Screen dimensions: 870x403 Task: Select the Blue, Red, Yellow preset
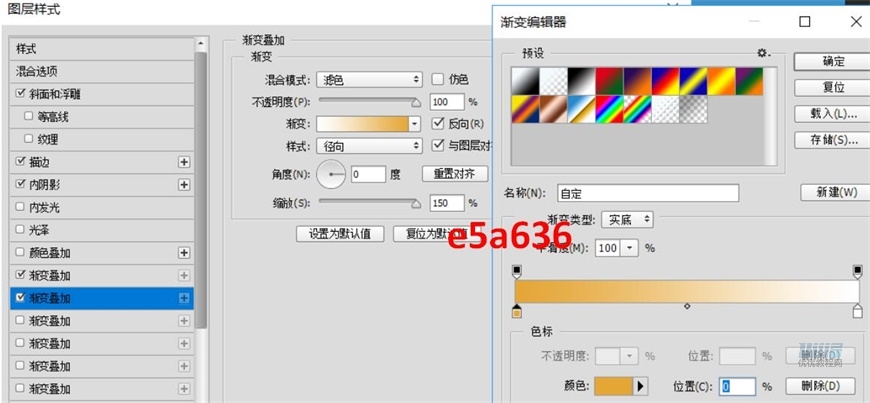tap(665, 81)
